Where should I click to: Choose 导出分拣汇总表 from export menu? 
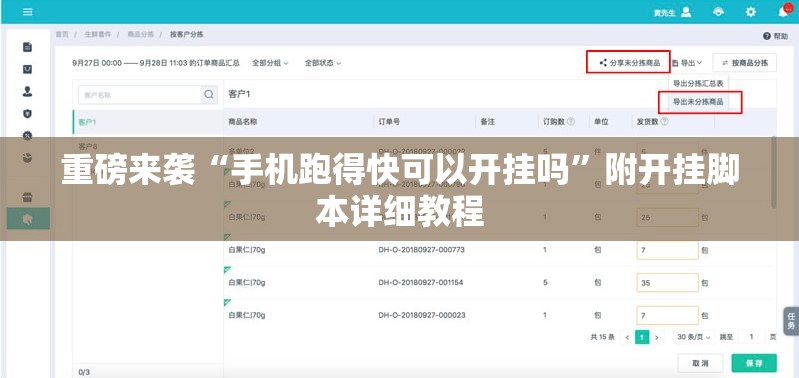pos(698,84)
